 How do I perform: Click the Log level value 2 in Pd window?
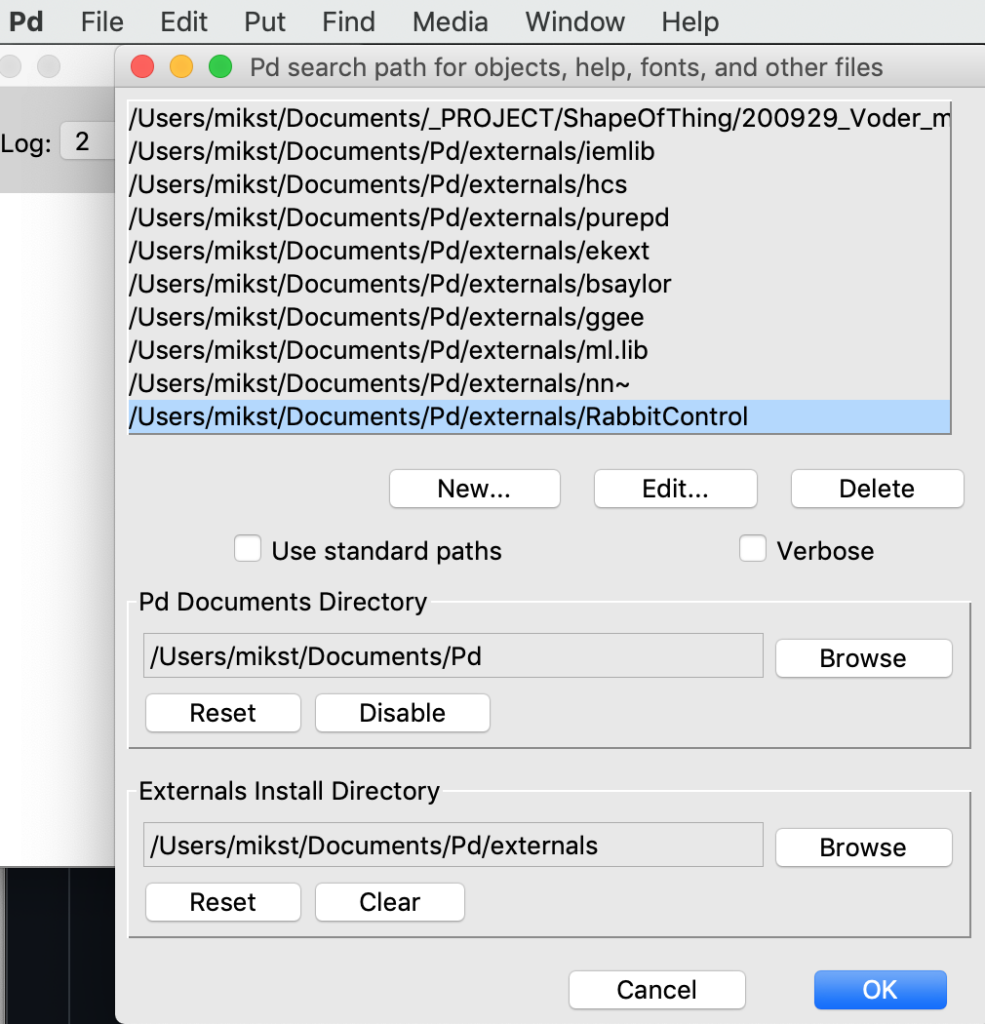(87, 141)
